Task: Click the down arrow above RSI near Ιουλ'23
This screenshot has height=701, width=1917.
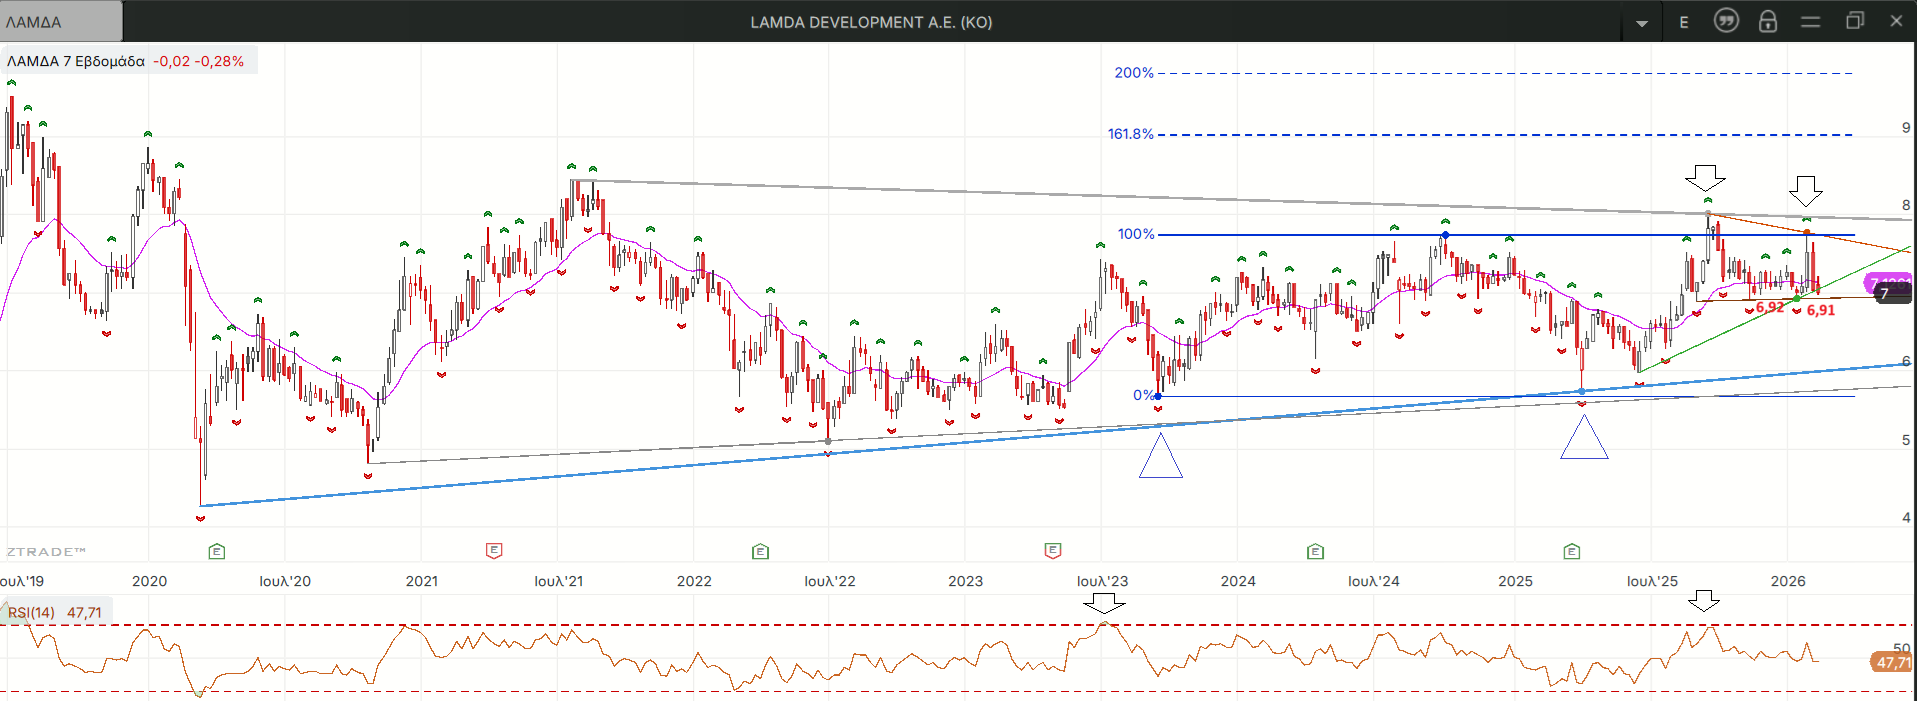Action: (x=1104, y=603)
